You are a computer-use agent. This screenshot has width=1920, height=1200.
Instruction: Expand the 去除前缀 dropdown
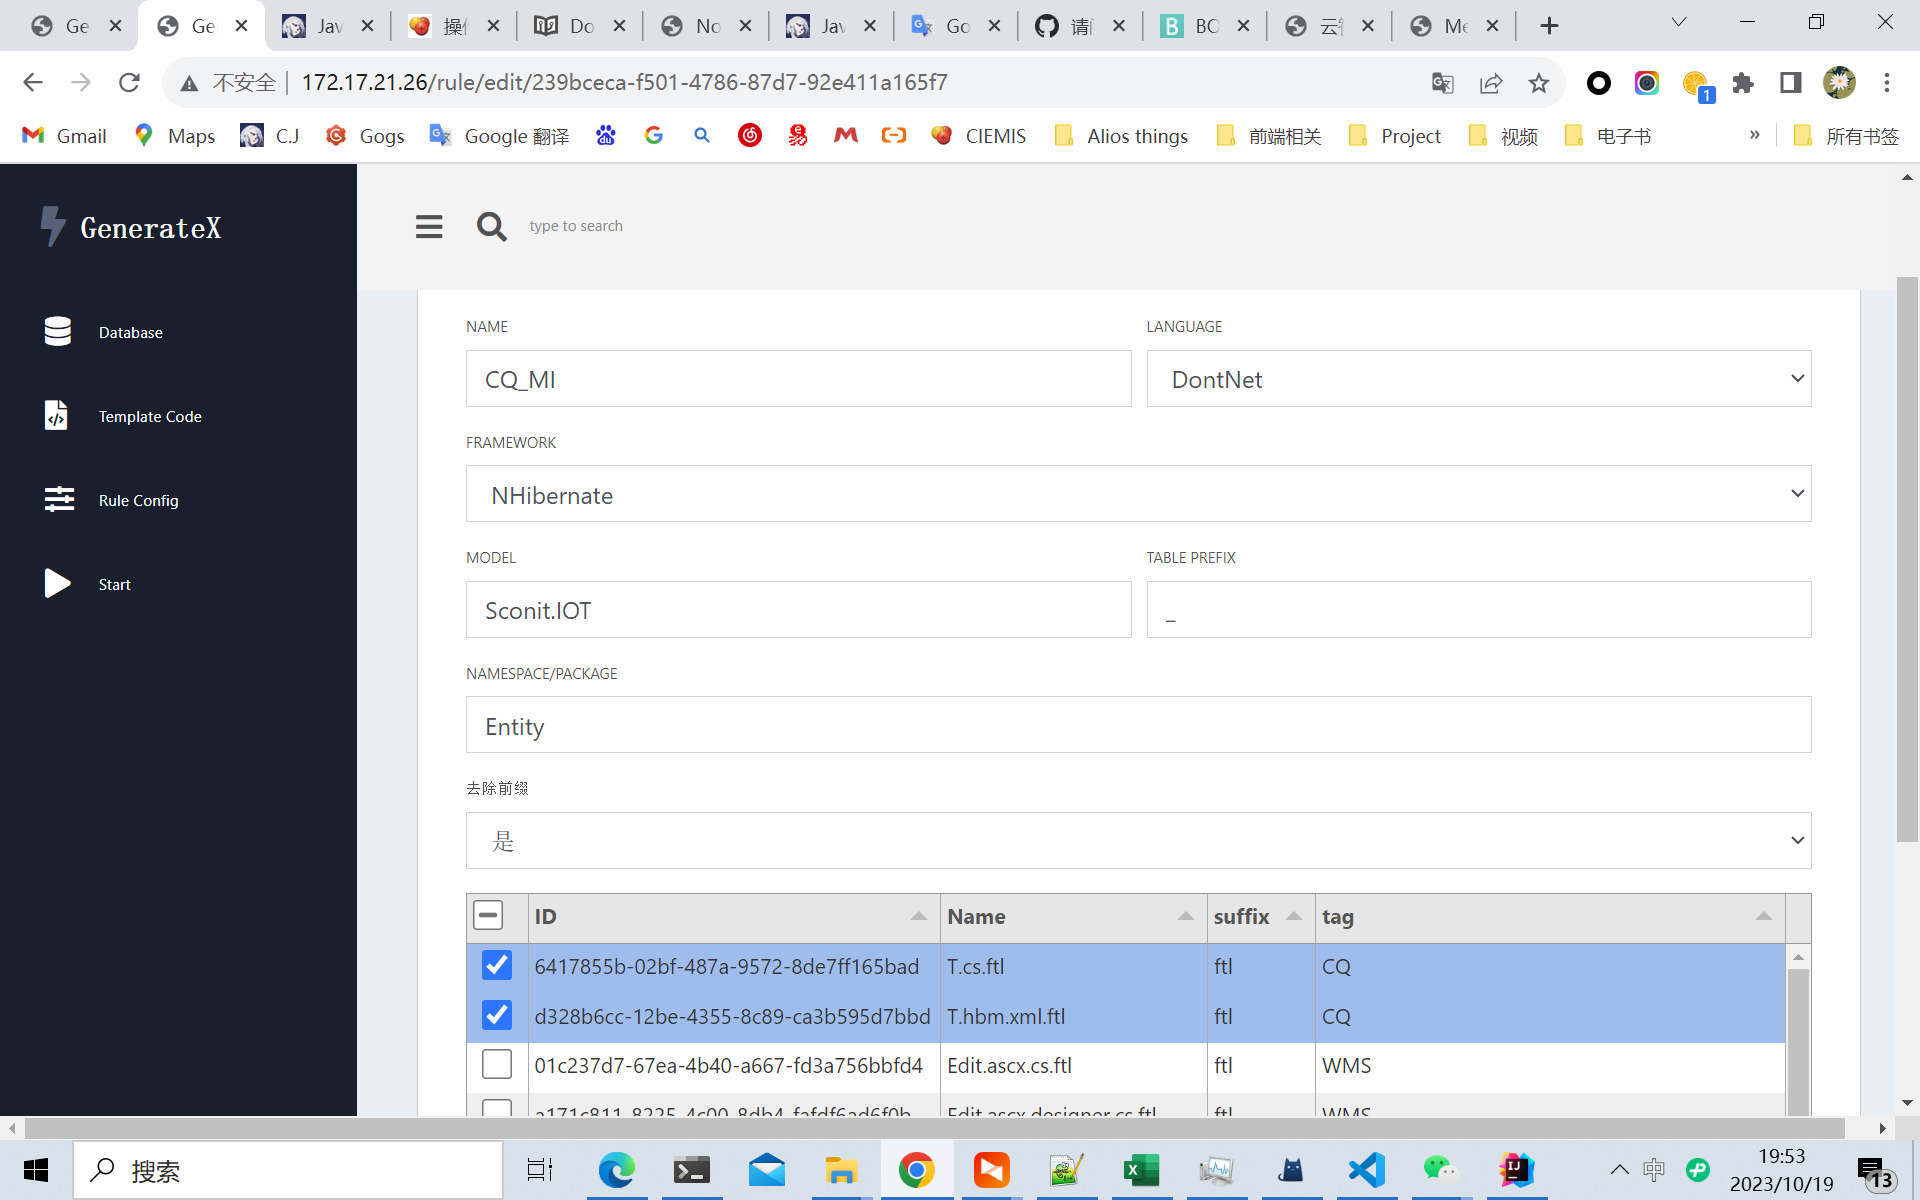click(1796, 841)
